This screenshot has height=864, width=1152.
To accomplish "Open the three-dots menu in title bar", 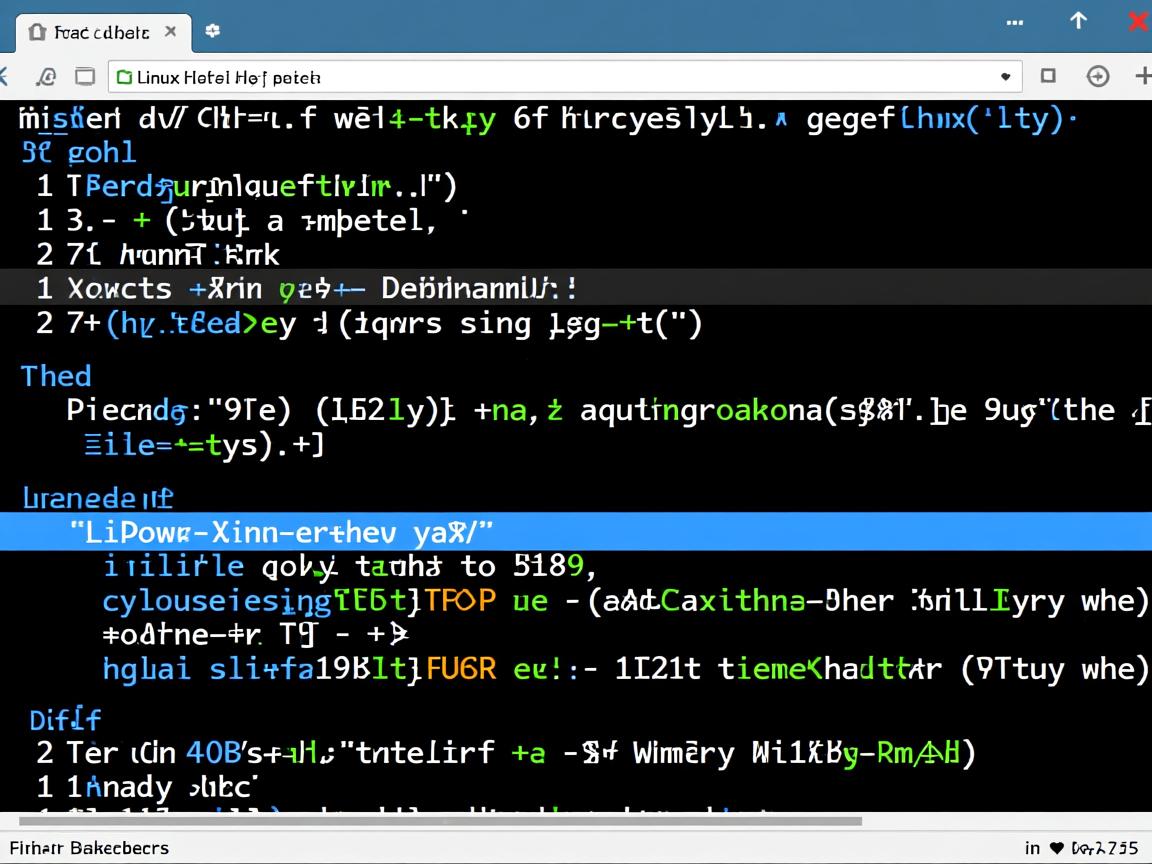I will pyautogui.click(x=1015, y=22).
